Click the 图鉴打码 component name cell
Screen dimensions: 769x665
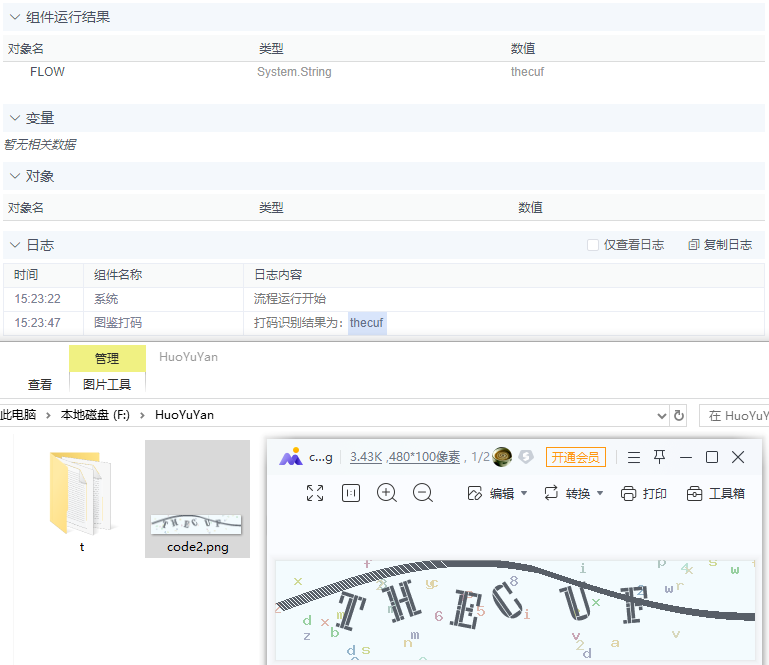coord(118,323)
